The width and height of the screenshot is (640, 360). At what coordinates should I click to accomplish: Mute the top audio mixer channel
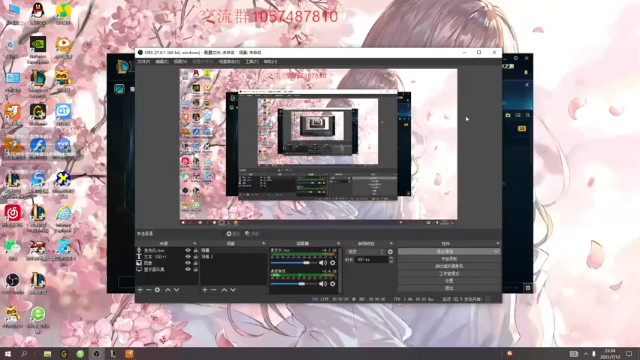(323, 263)
